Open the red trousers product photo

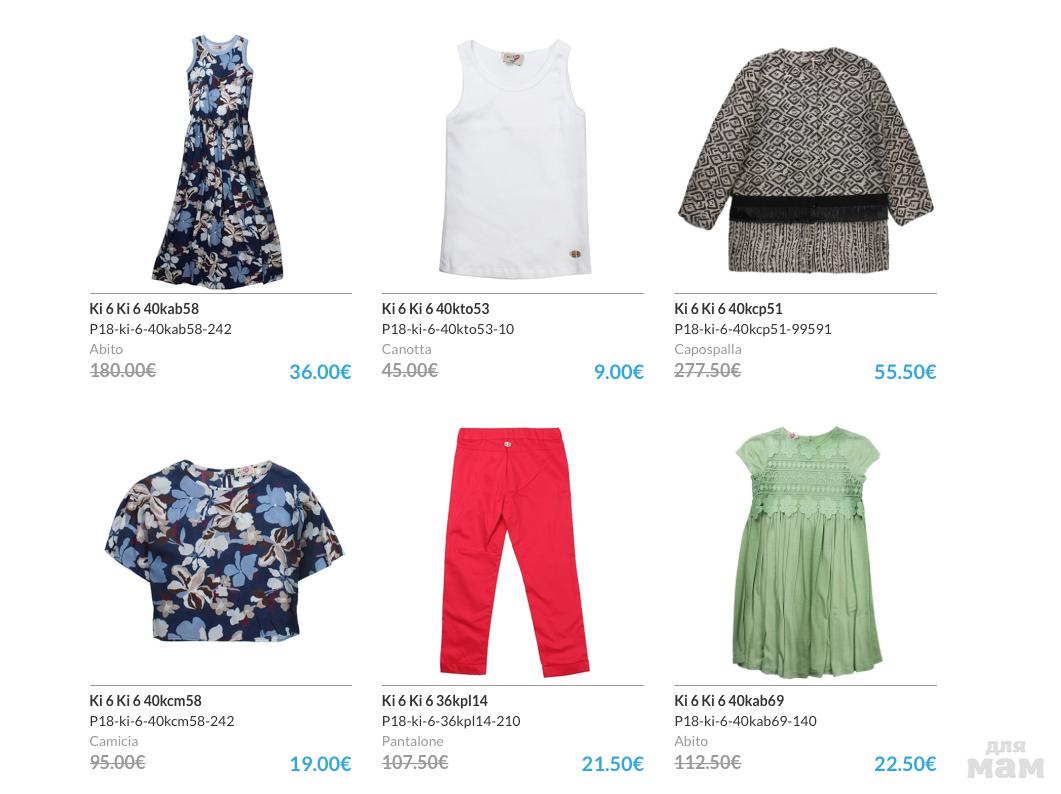(x=514, y=552)
